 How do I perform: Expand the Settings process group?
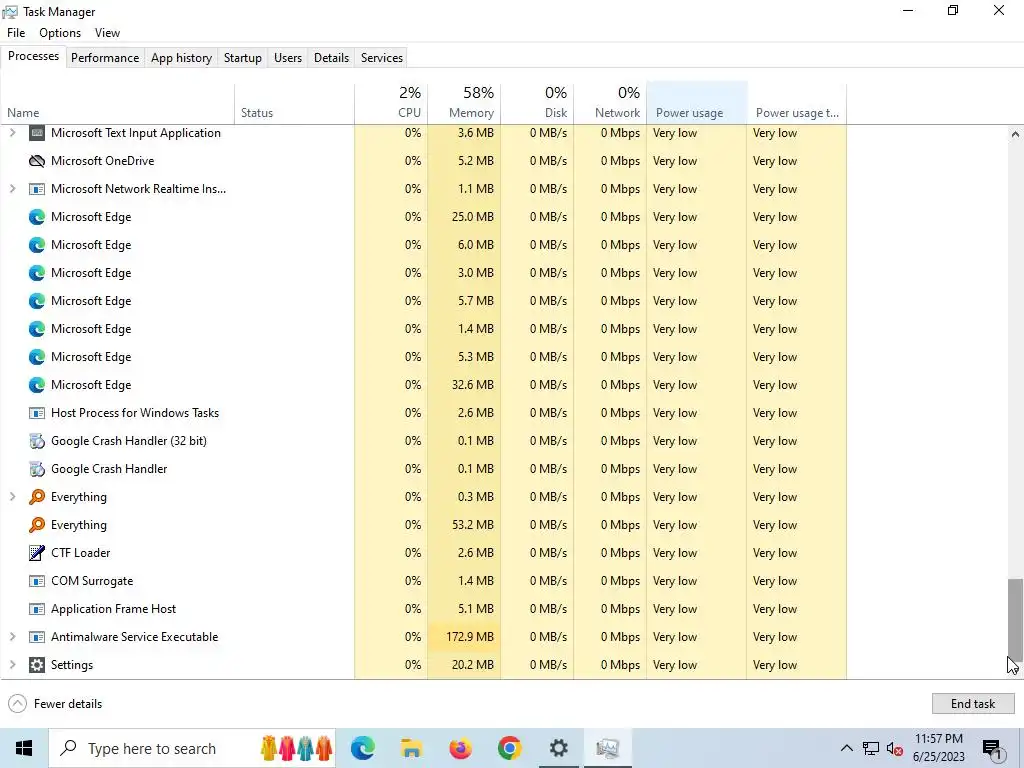pyautogui.click(x=12, y=665)
